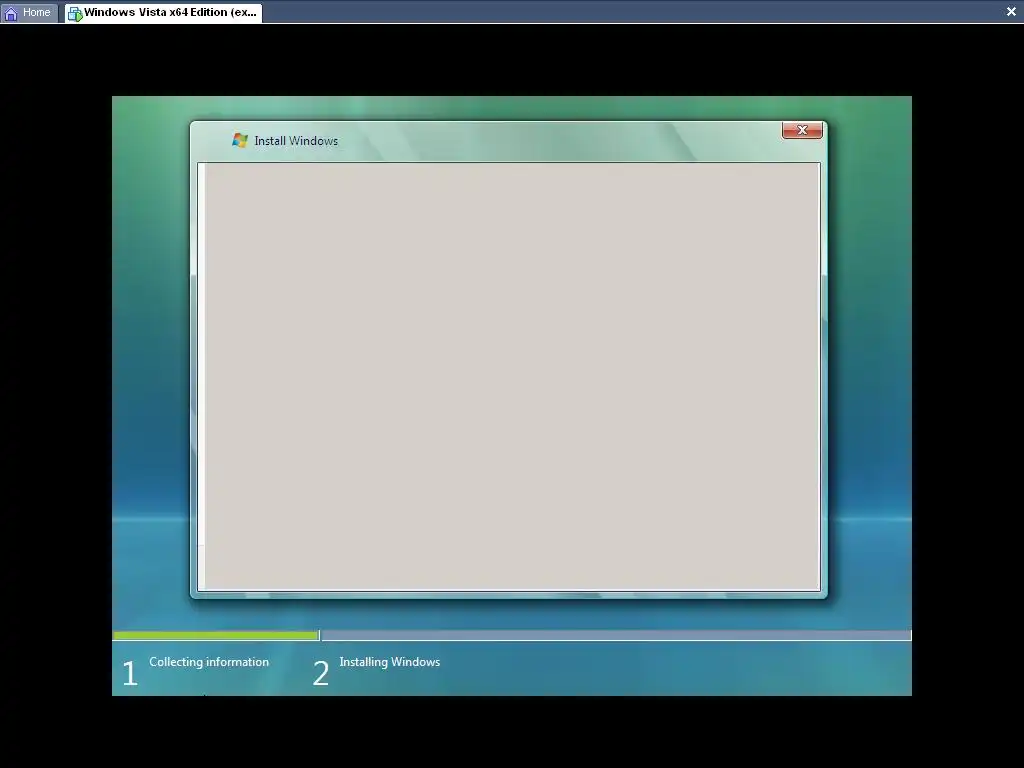Click the Install Windows title text
This screenshot has height=768, width=1024.
pyautogui.click(x=296, y=141)
